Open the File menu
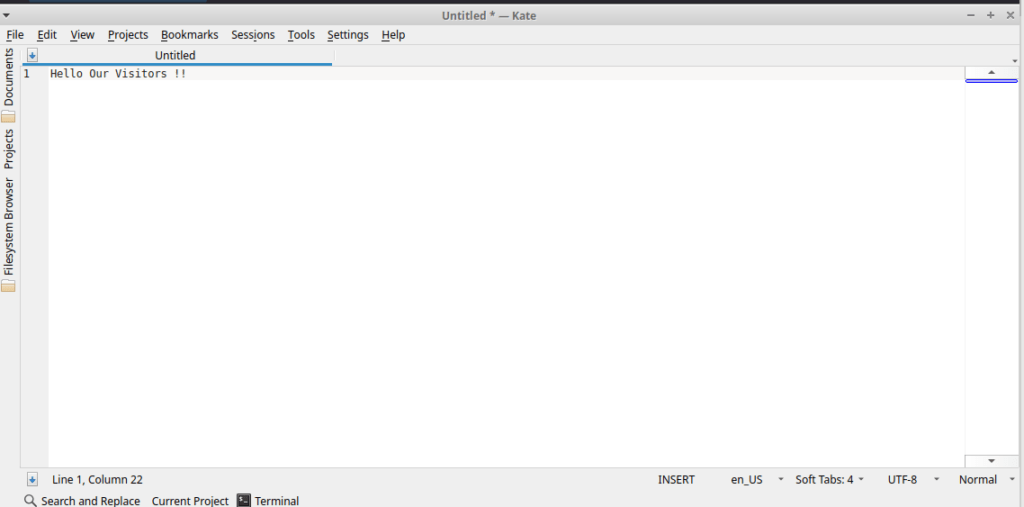The image size is (1024, 507). coord(14,35)
